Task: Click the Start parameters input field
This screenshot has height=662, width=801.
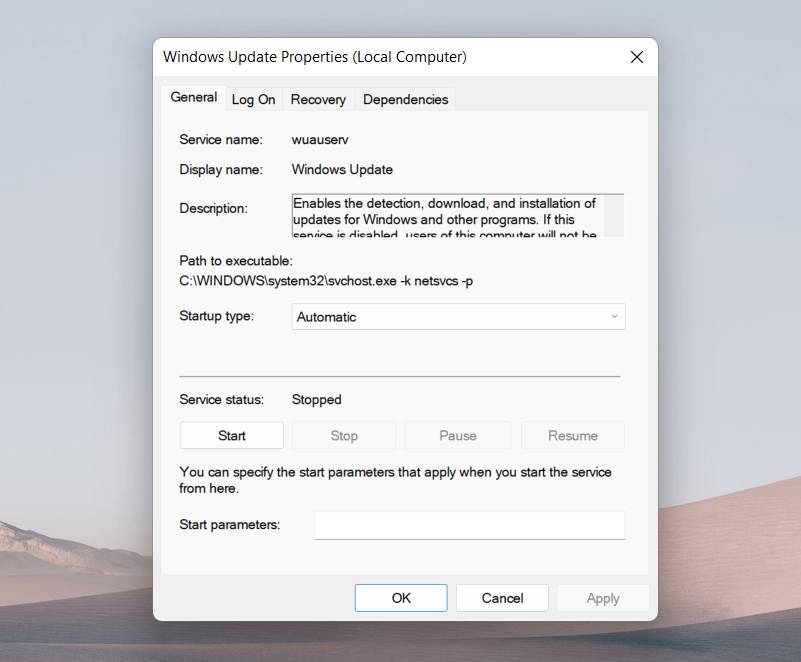Action: (468, 524)
